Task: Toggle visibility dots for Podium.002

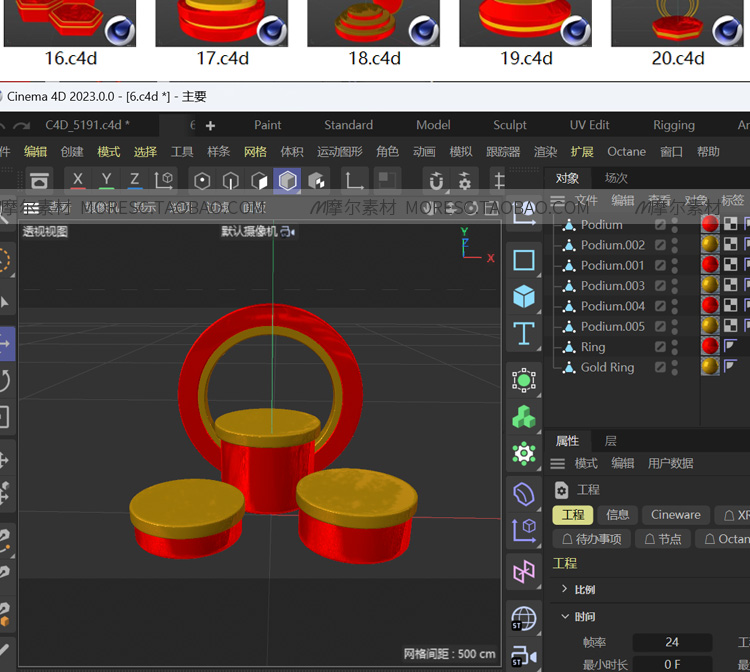Action: coord(675,245)
